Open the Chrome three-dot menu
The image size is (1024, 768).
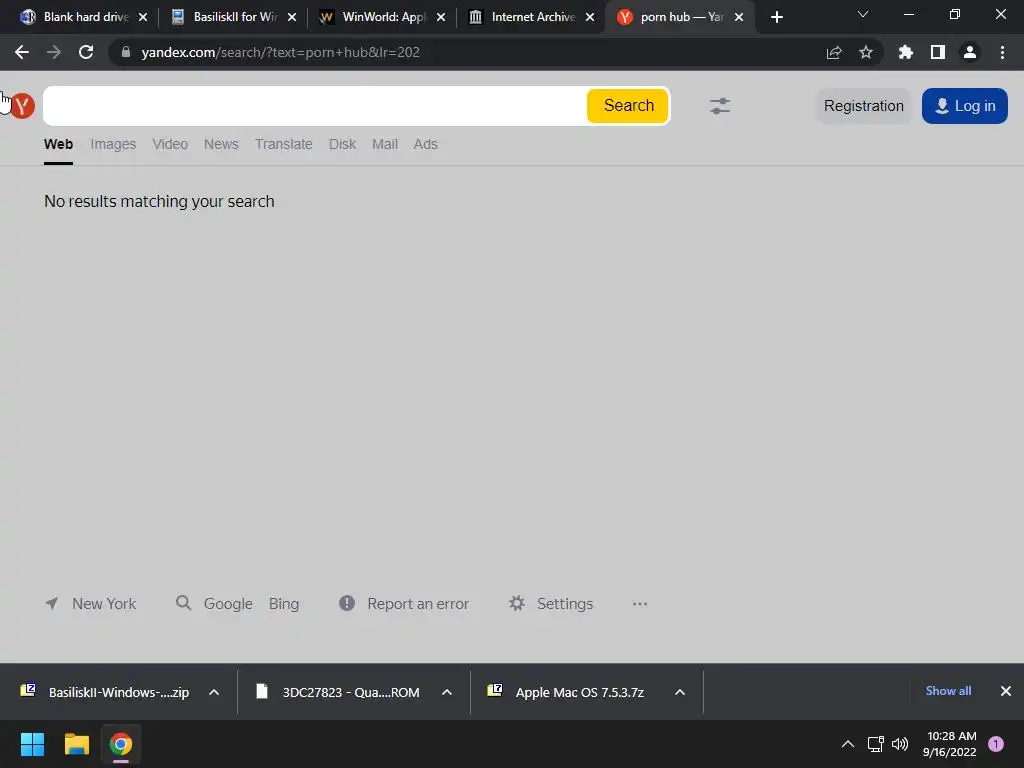click(1002, 52)
